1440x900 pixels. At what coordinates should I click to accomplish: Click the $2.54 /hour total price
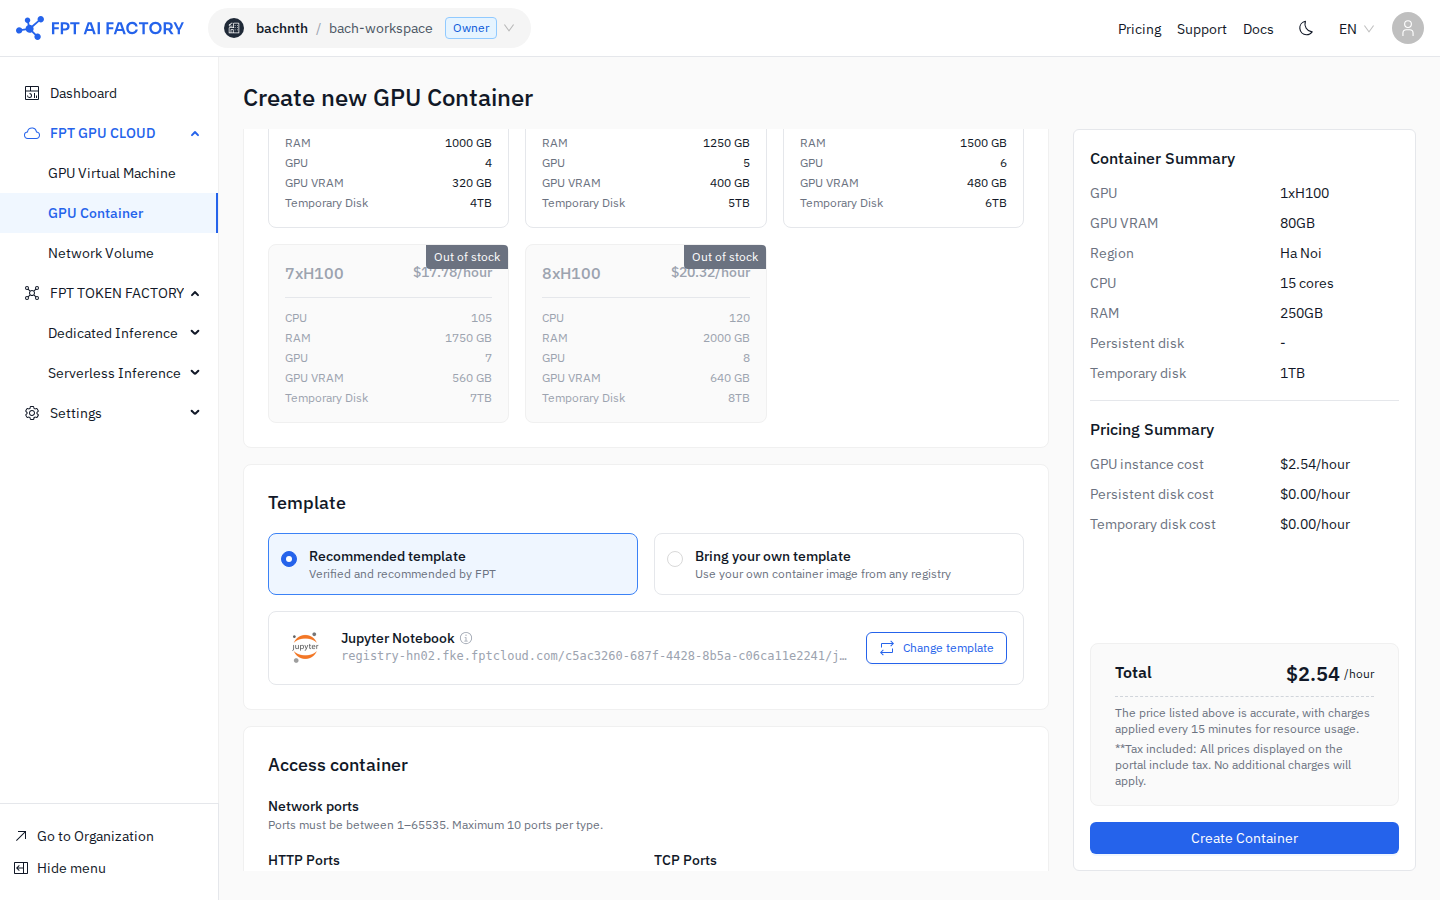coord(1330,674)
